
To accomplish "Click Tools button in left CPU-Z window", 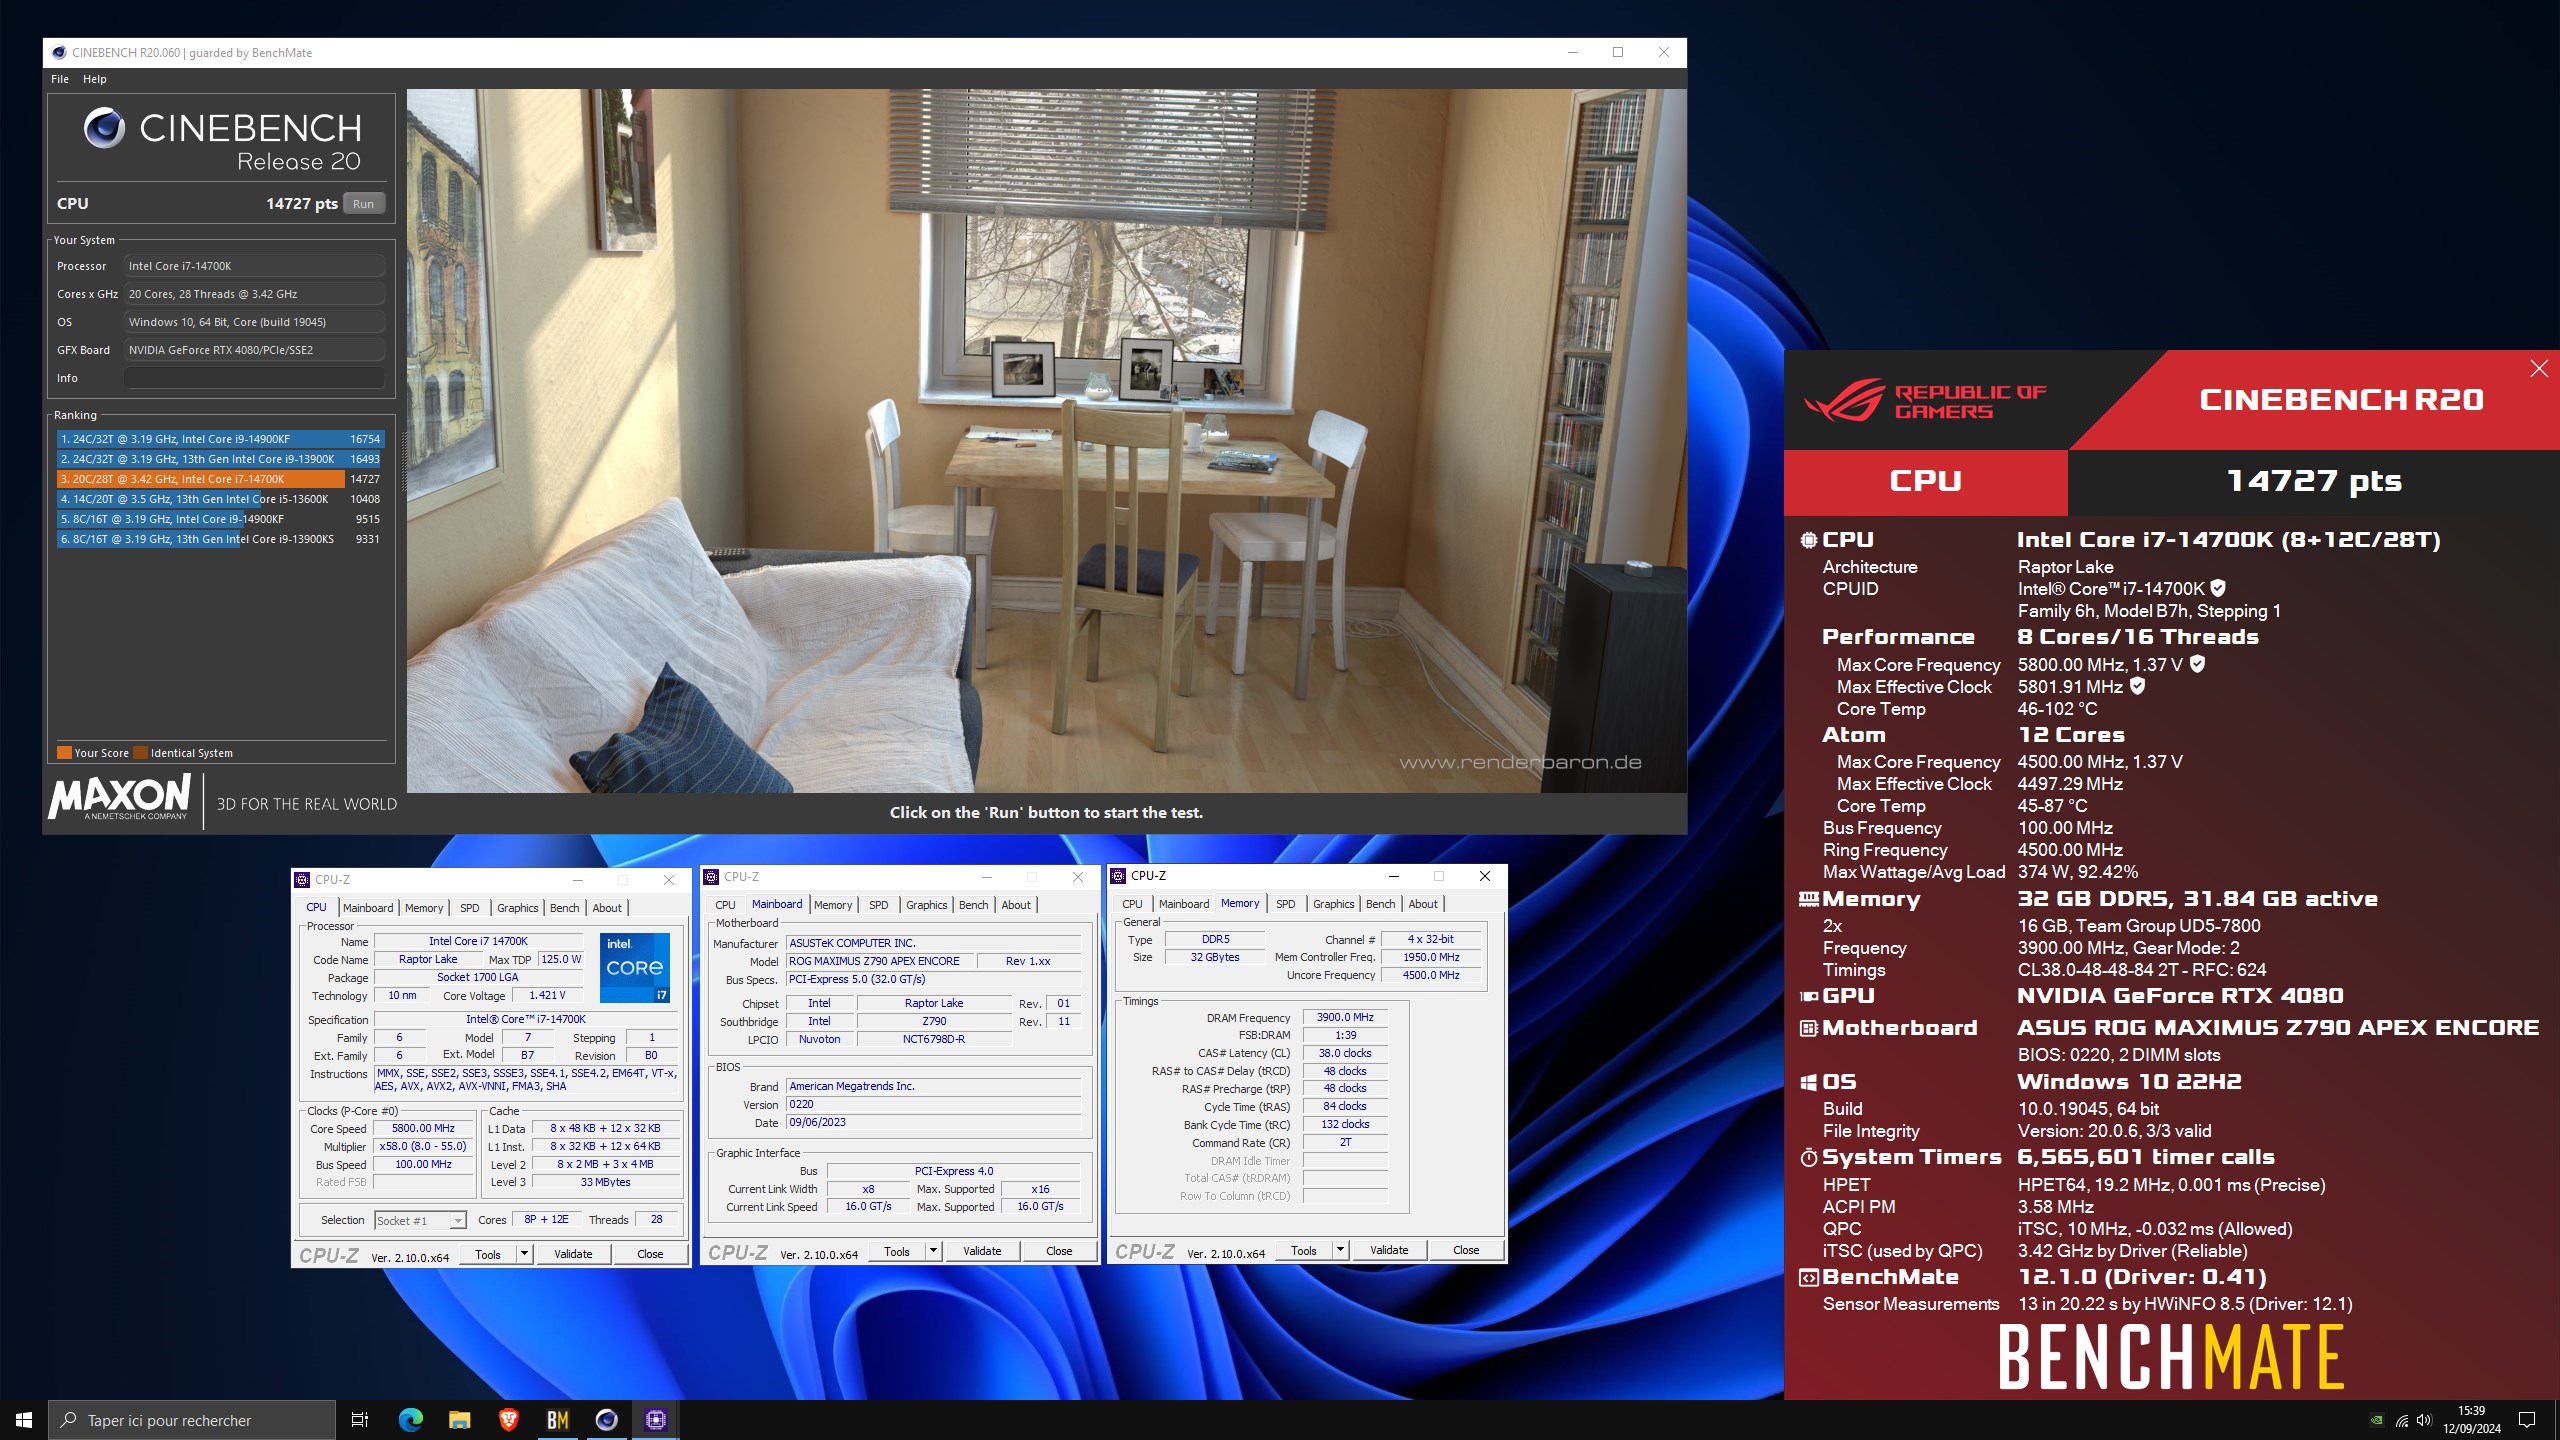I will coord(488,1254).
